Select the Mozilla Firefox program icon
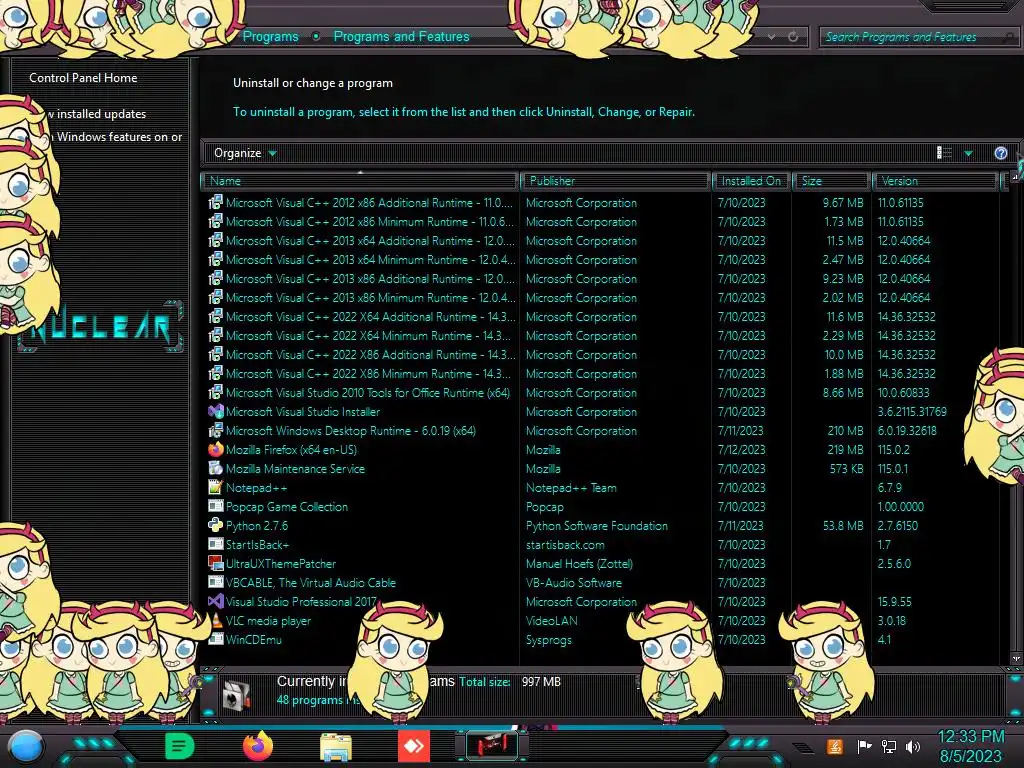 (x=216, y=449)
